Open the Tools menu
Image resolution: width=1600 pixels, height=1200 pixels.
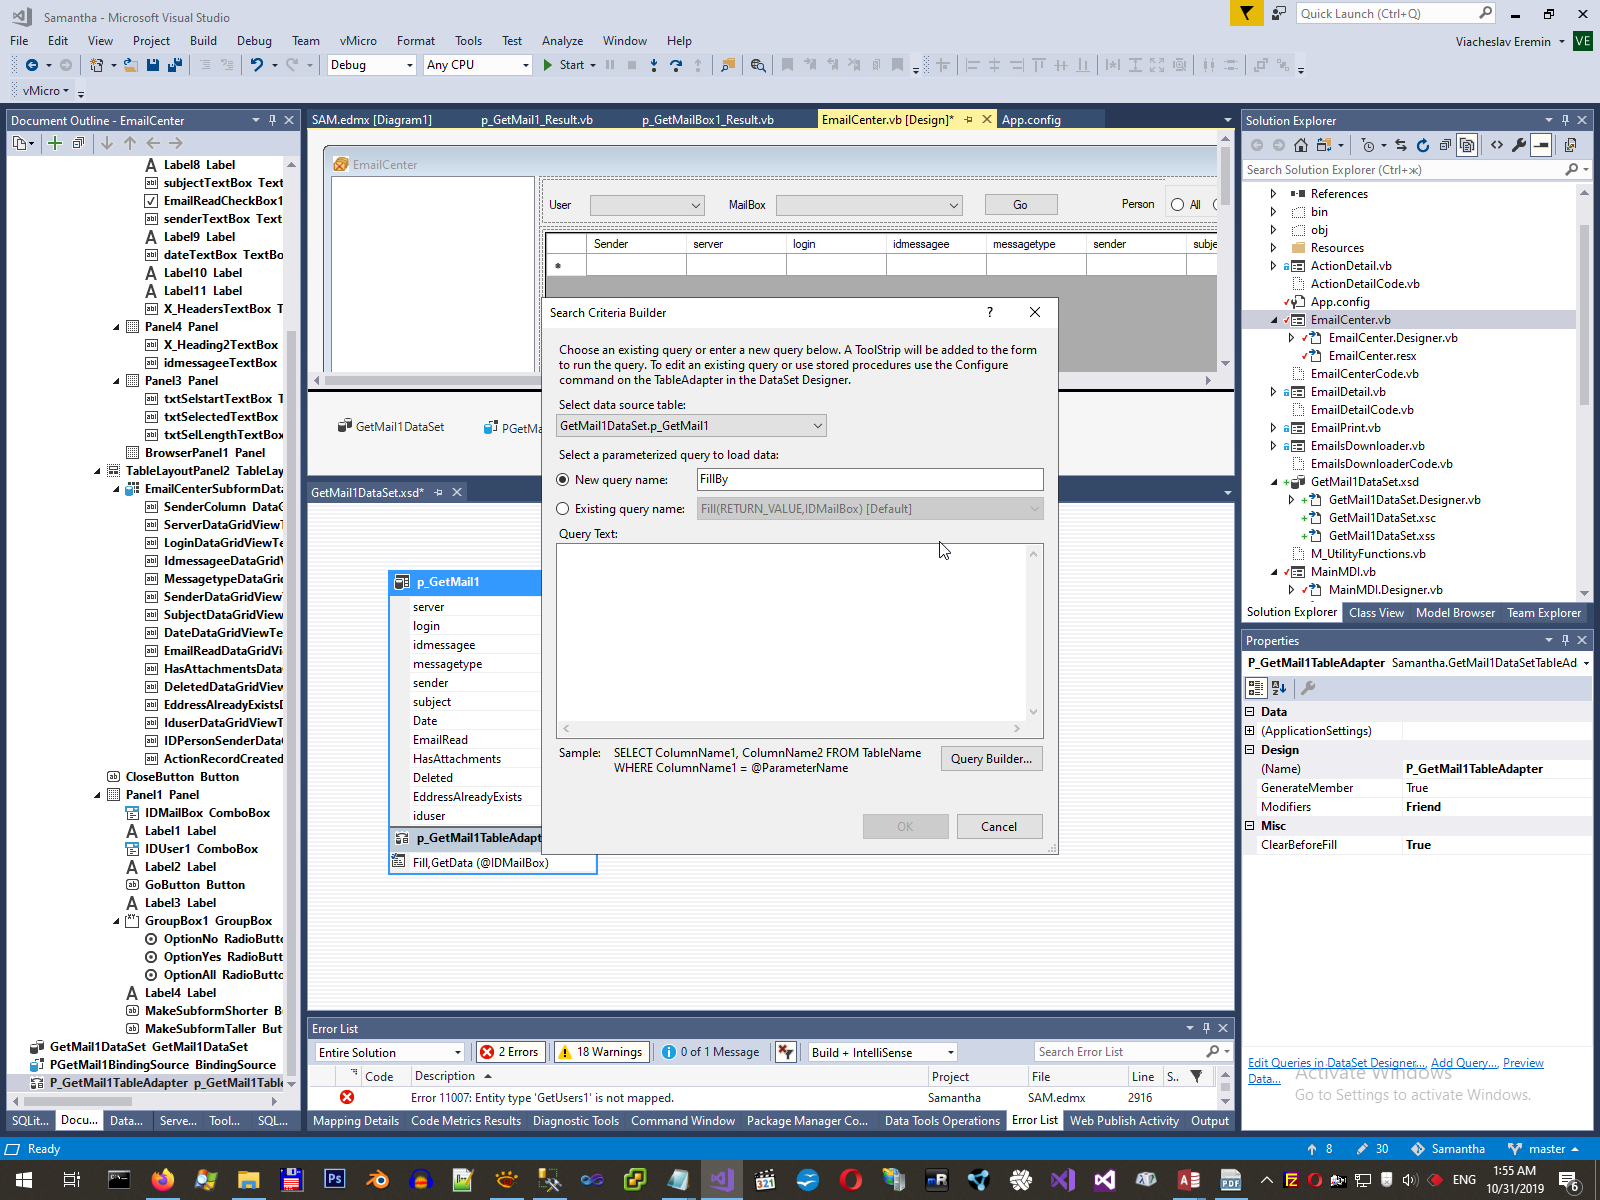click(468, 41)
